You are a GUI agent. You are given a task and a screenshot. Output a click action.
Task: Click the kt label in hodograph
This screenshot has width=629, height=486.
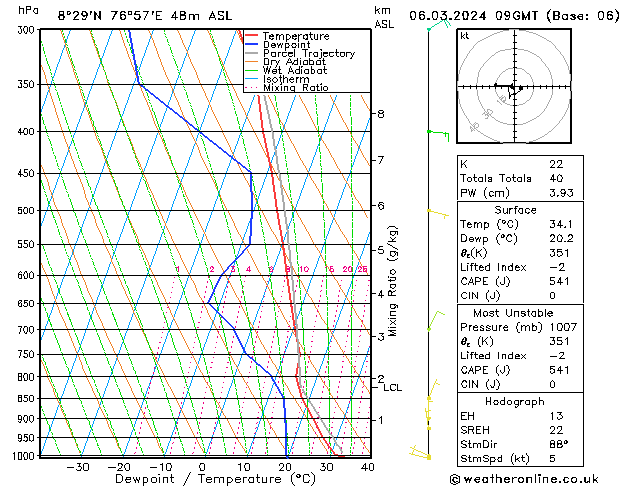(465, 36)
